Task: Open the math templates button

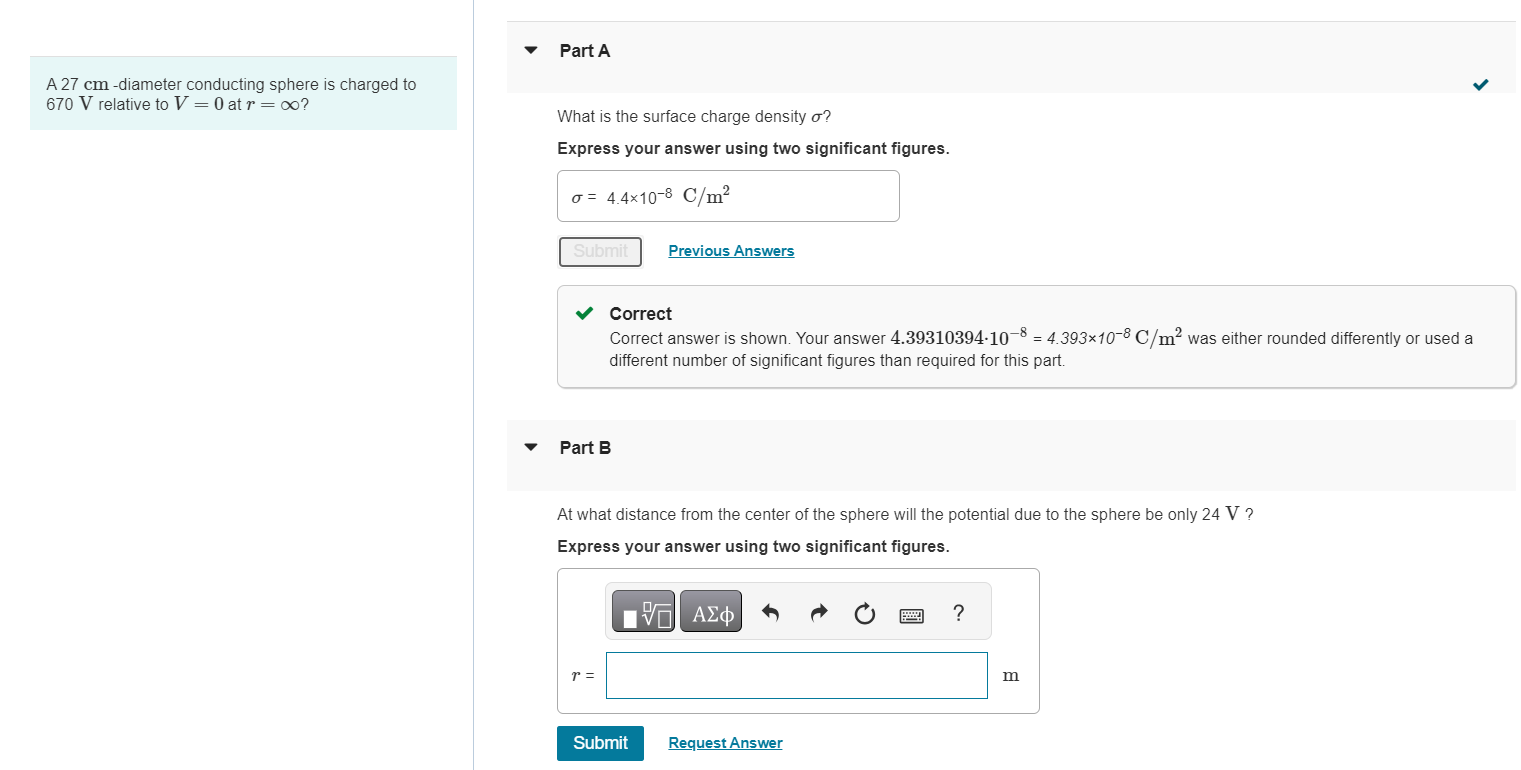Action: click(644, 612)
